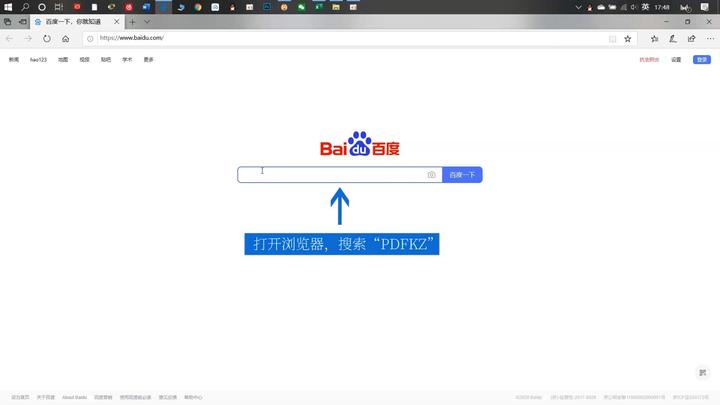Set these tabs aside icon
Screen dimensions: 720x405
point(22,22)
